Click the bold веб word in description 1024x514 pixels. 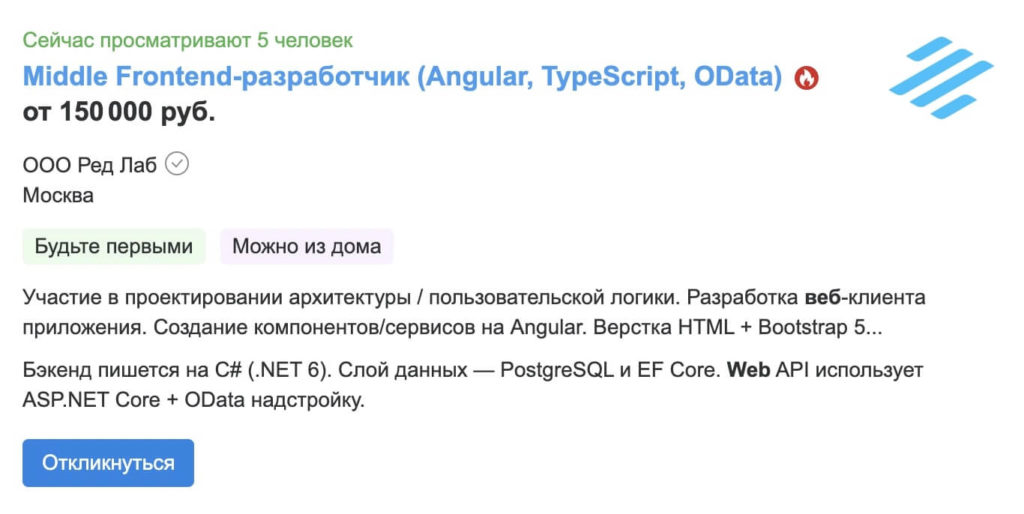[x=823, y=298]
